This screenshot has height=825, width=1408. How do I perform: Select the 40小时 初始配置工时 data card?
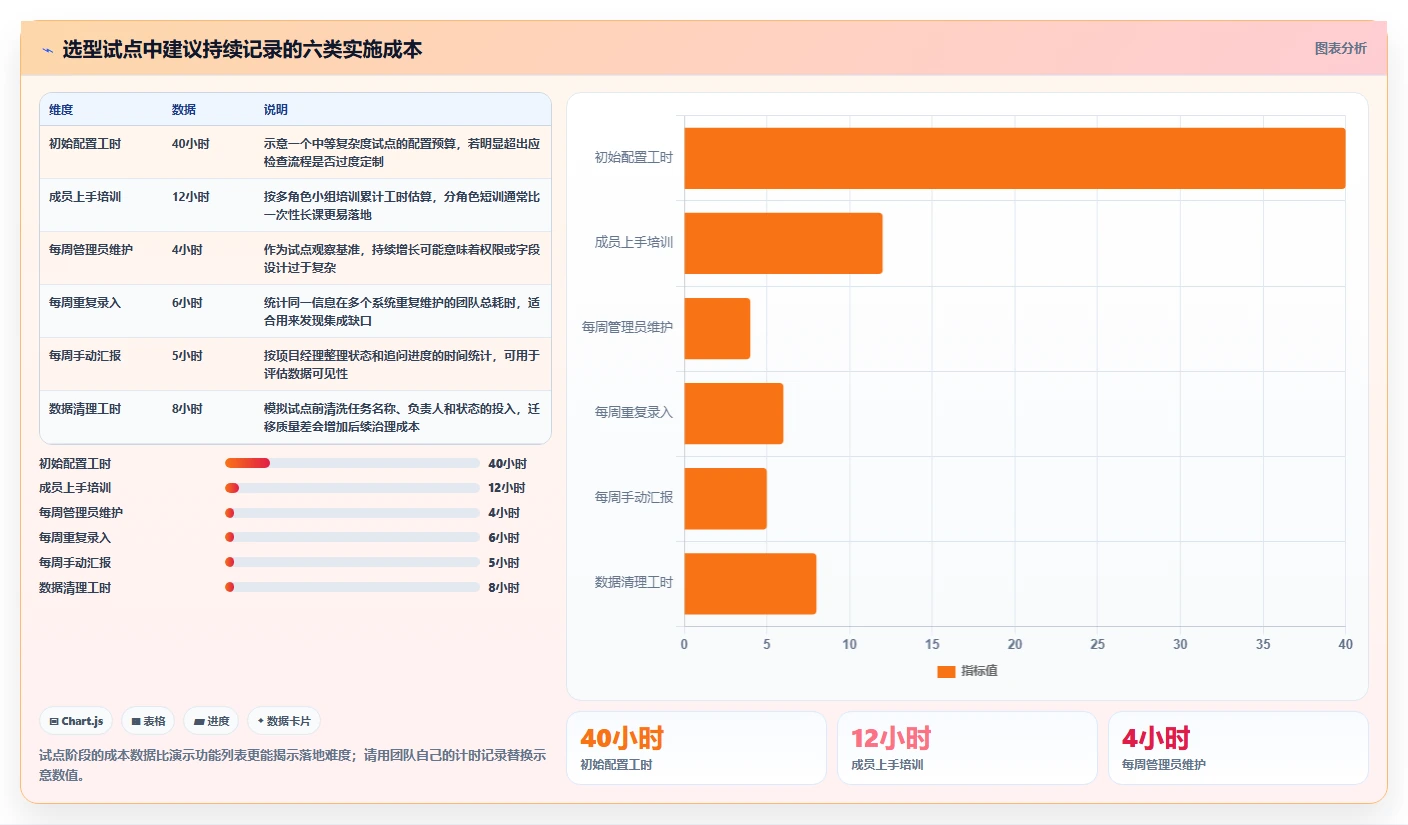[696, 748]
